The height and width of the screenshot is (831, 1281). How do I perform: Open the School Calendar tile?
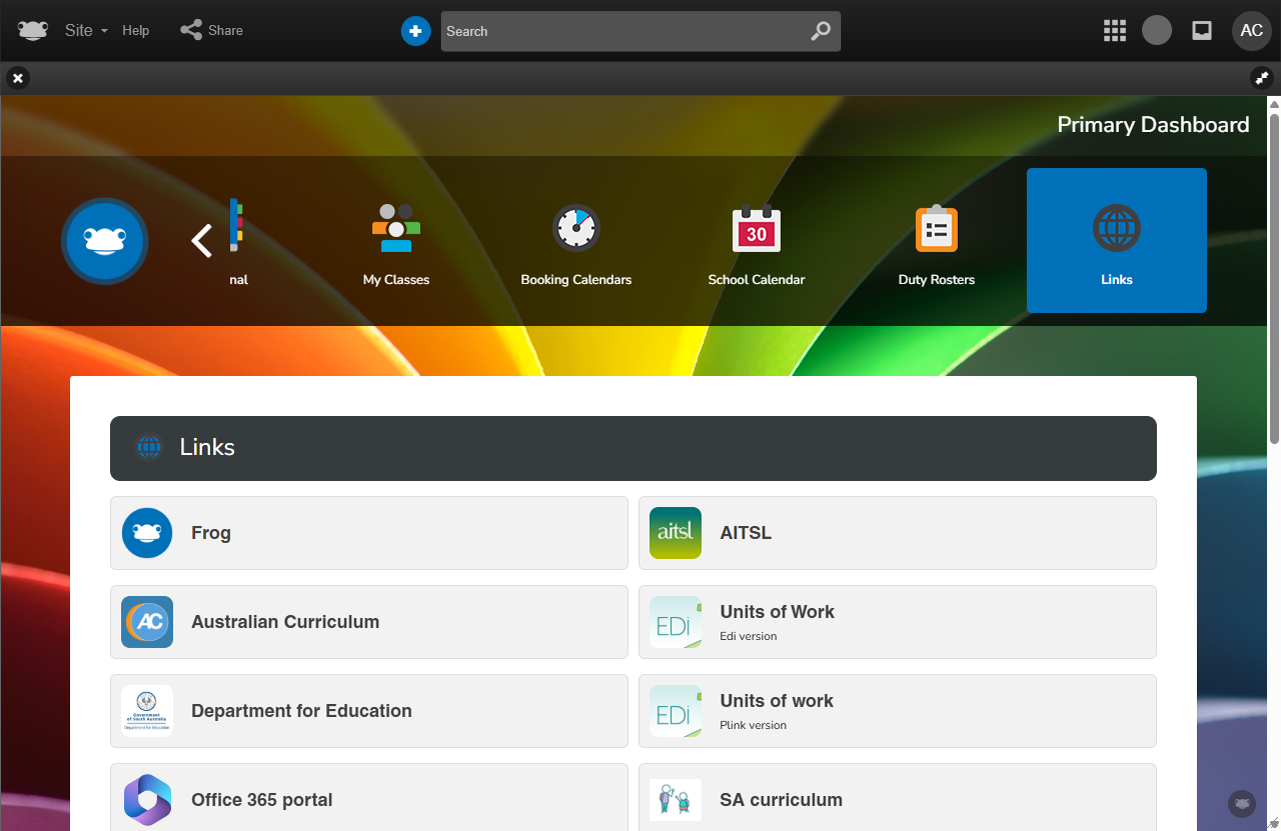click(x=756, y=241)
